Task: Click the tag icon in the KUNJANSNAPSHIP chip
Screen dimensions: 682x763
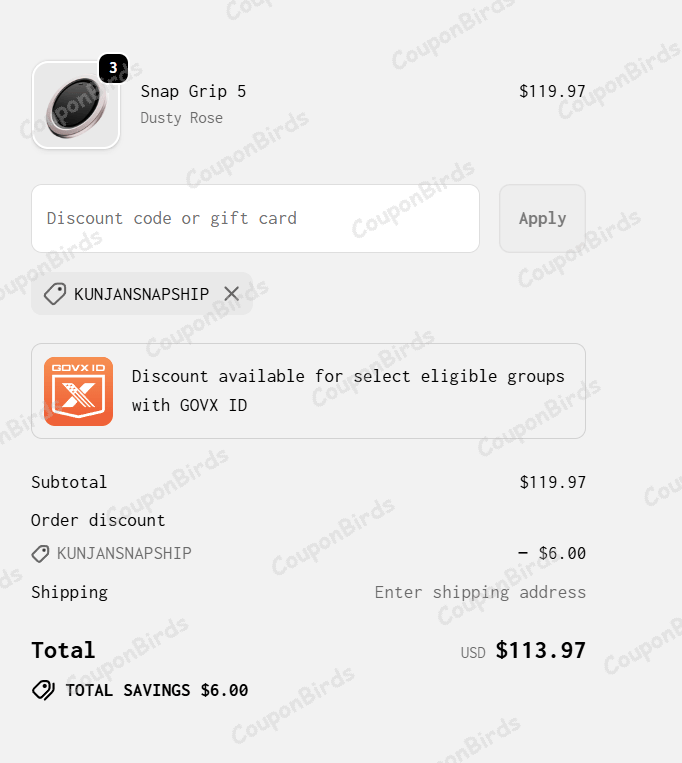Action: [x=56, y=294]
